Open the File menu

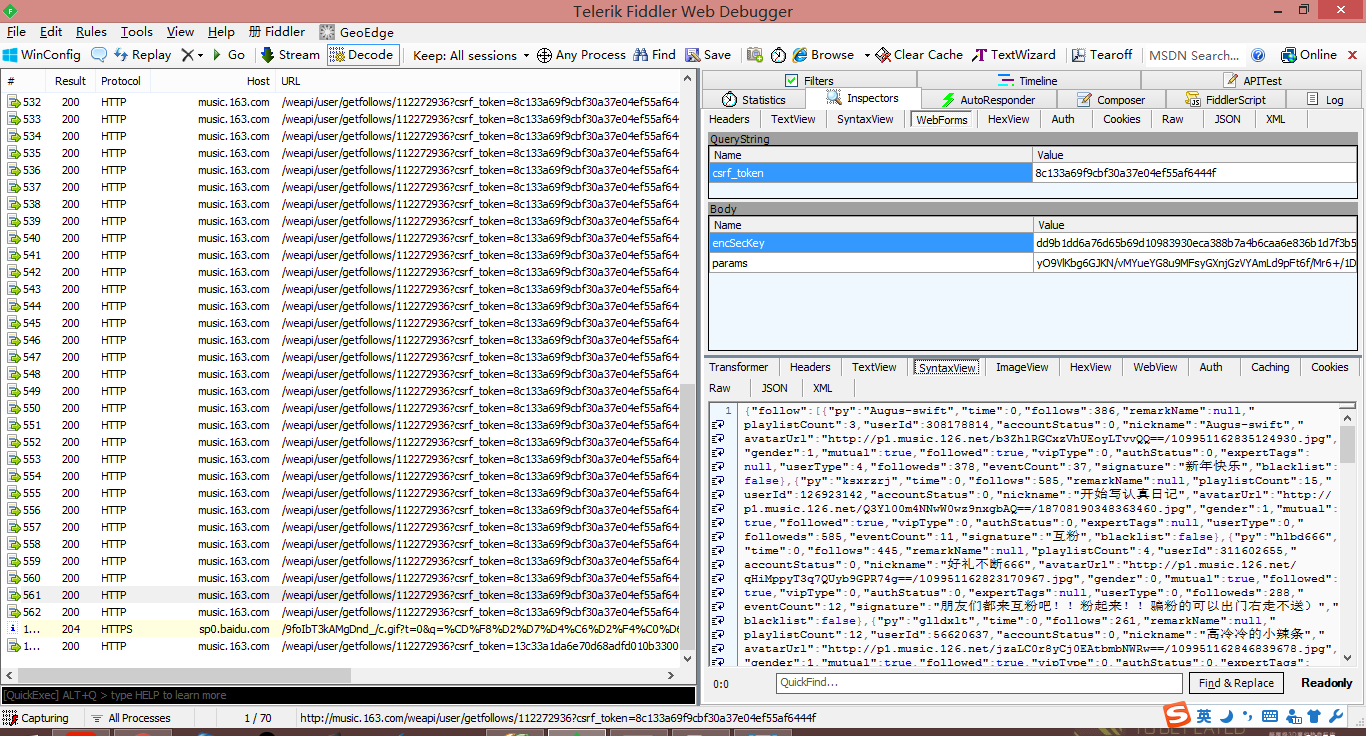(16, 32)
